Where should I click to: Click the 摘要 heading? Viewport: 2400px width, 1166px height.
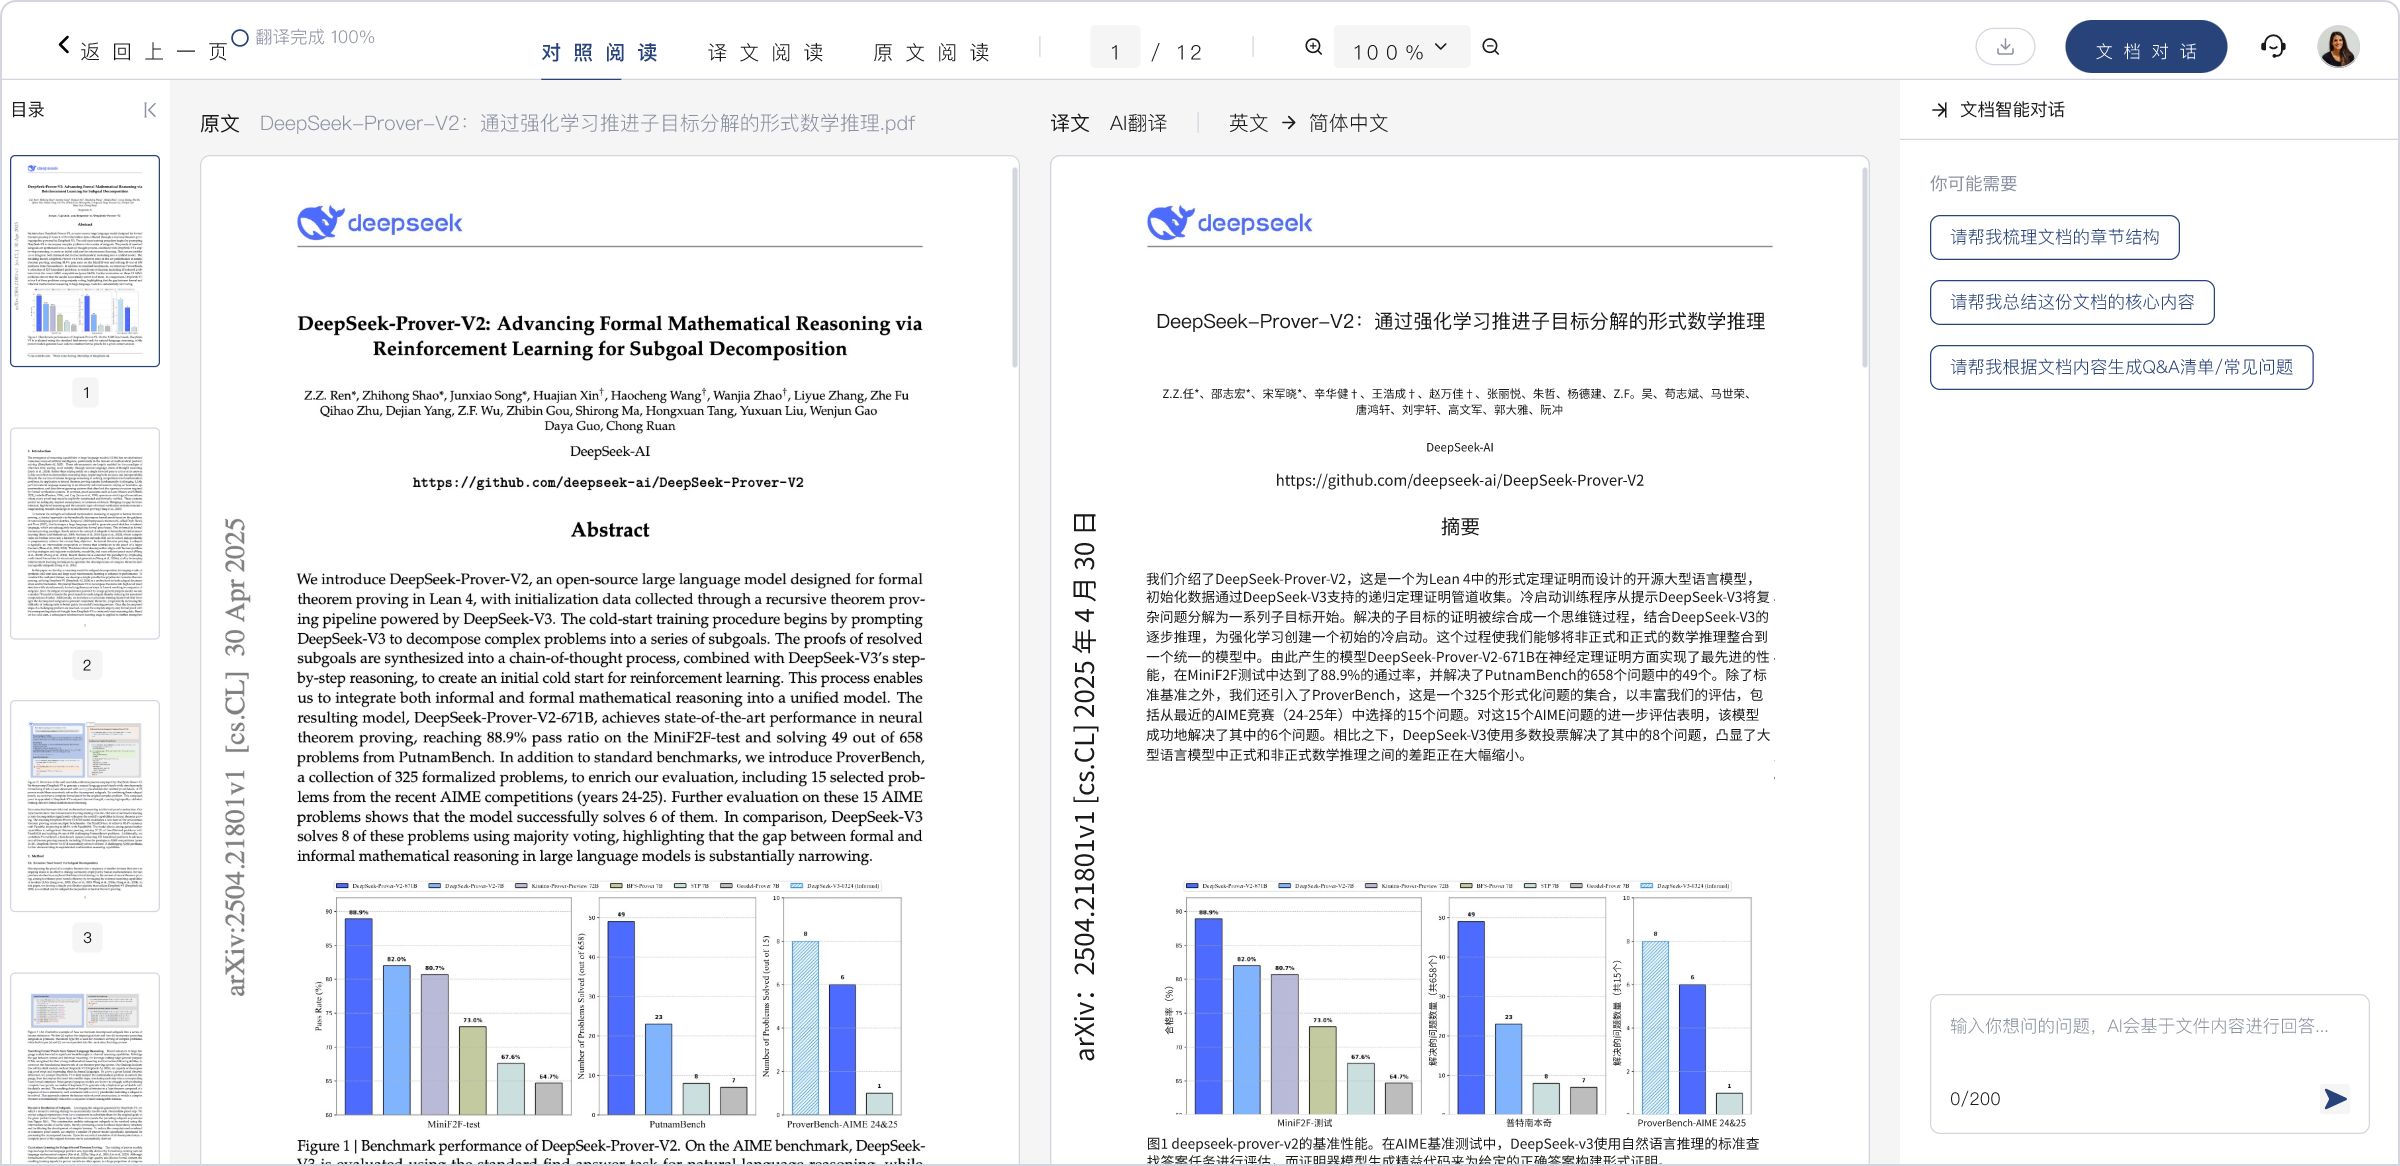coord(1460,527)
